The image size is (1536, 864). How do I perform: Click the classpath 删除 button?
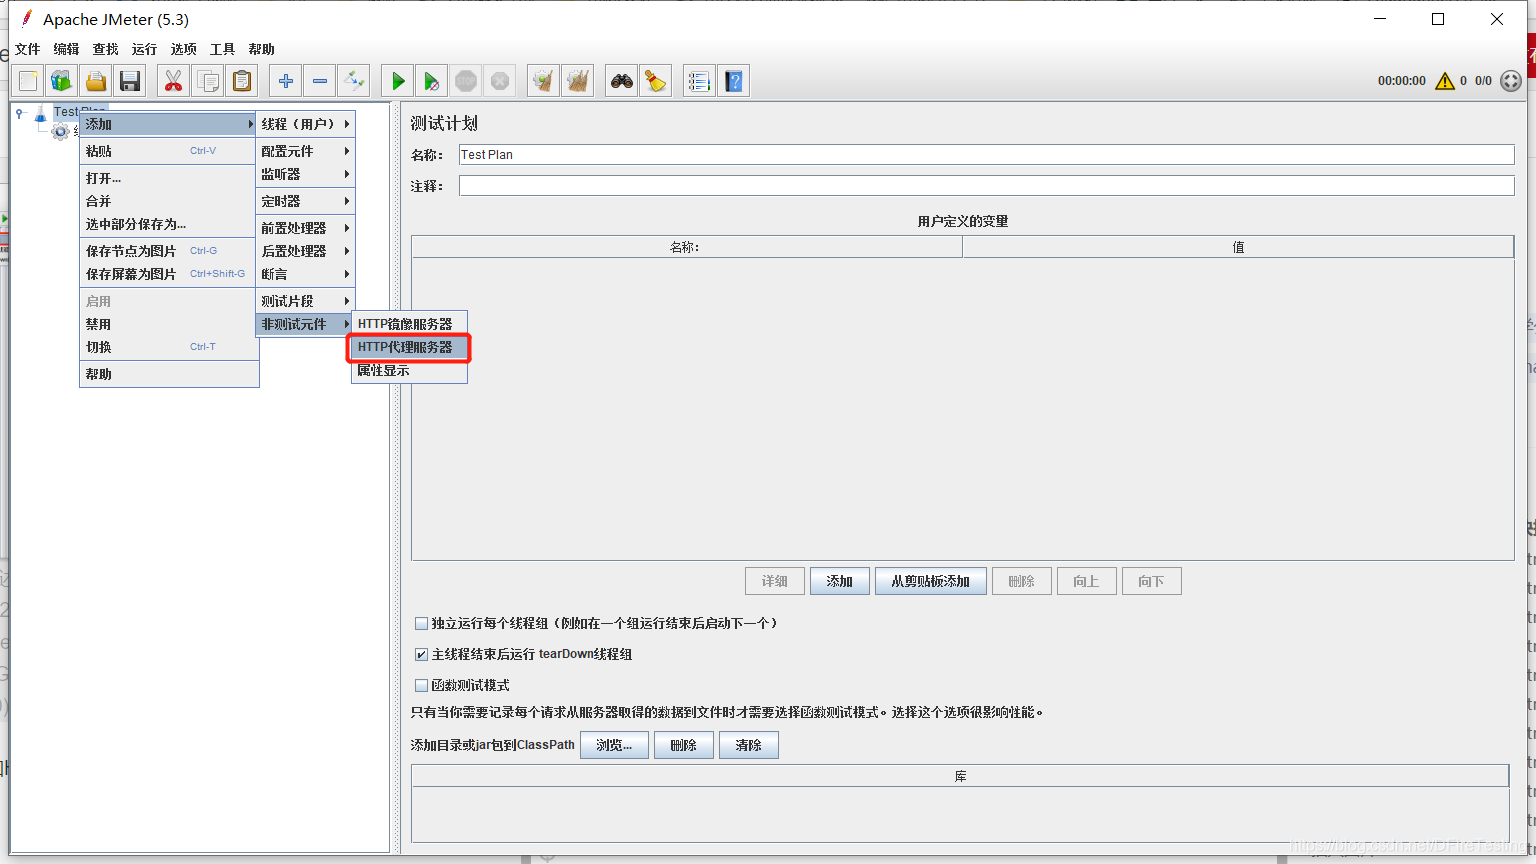click(x=684, y=745)
